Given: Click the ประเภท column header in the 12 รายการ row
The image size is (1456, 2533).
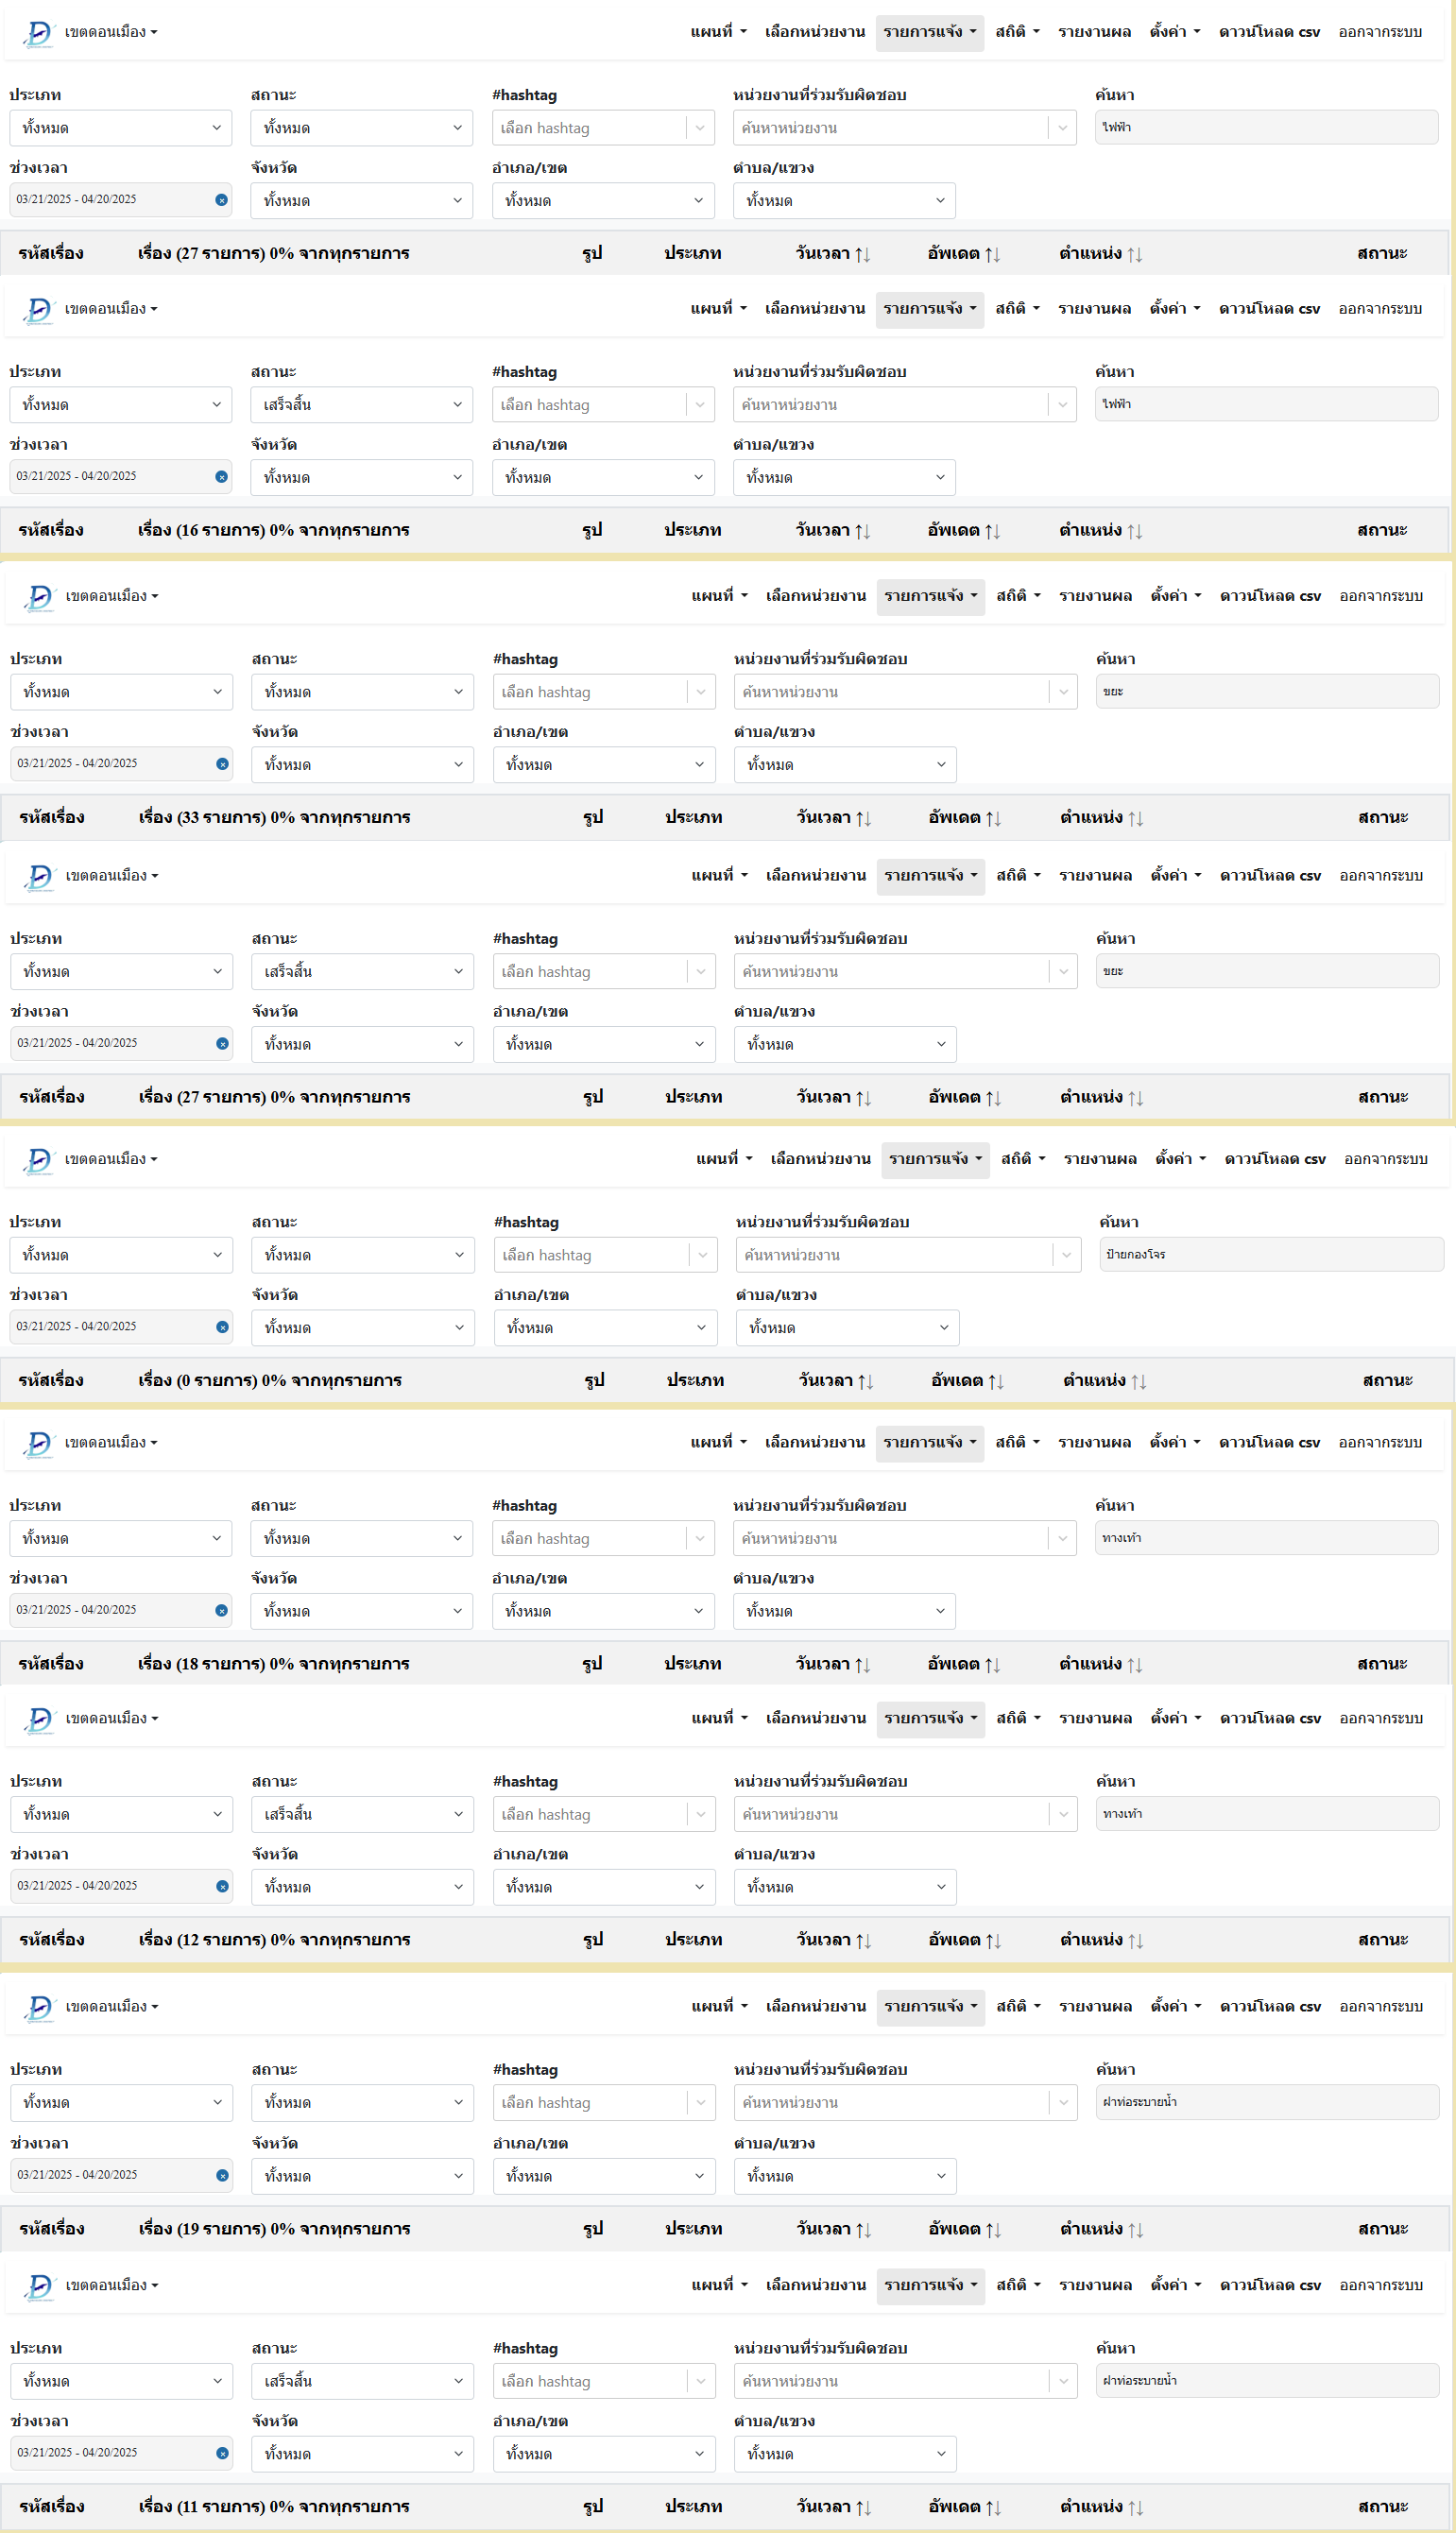Looking at the screenshot, I should pyautogui.click(x=693, y=1939).
